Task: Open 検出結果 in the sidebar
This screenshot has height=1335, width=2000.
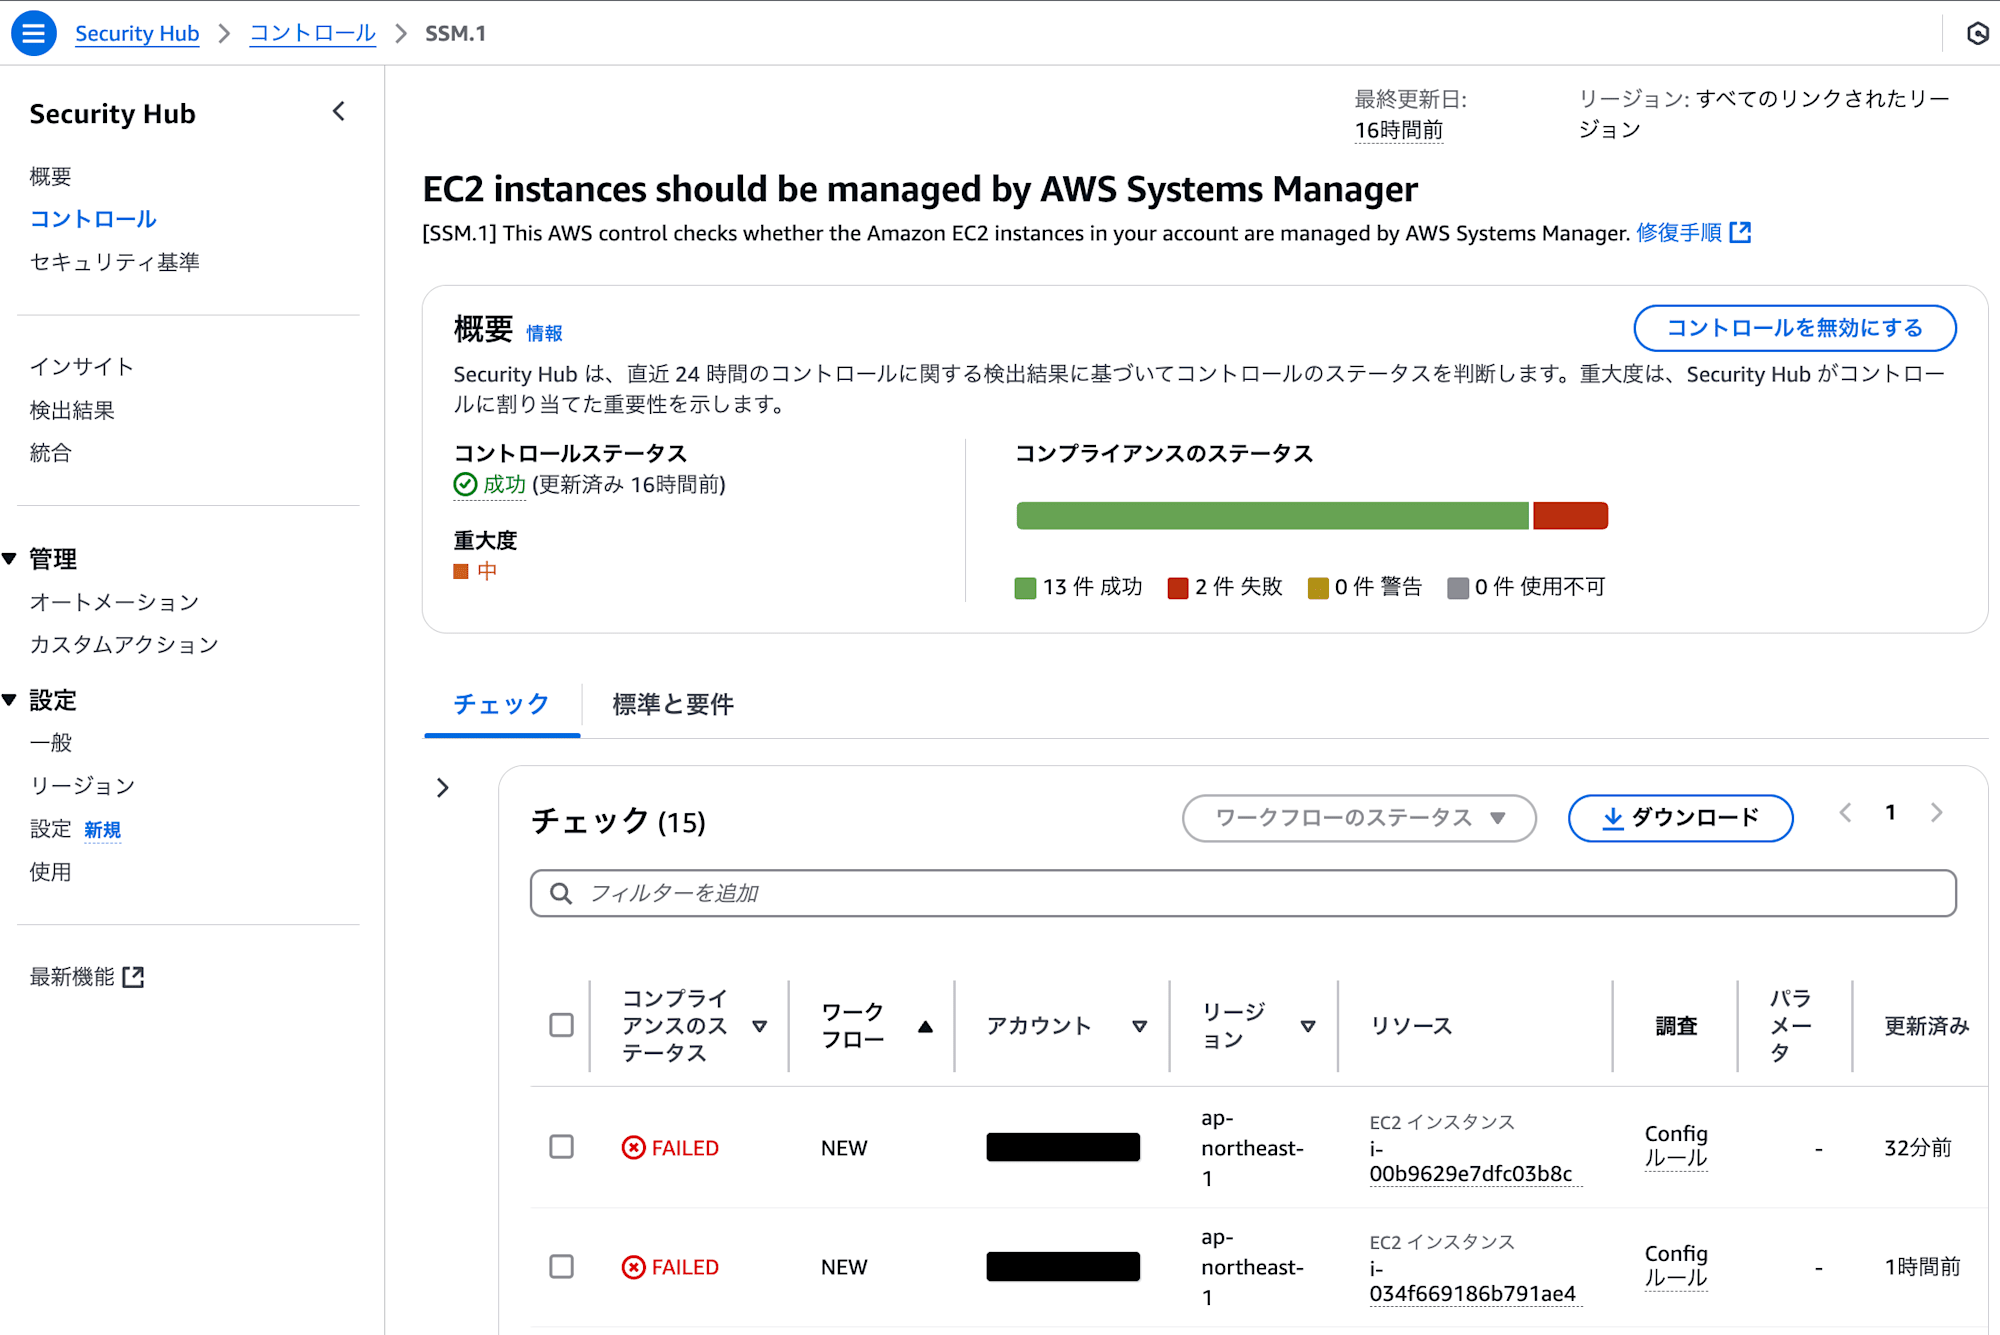Action: (72, 409)
